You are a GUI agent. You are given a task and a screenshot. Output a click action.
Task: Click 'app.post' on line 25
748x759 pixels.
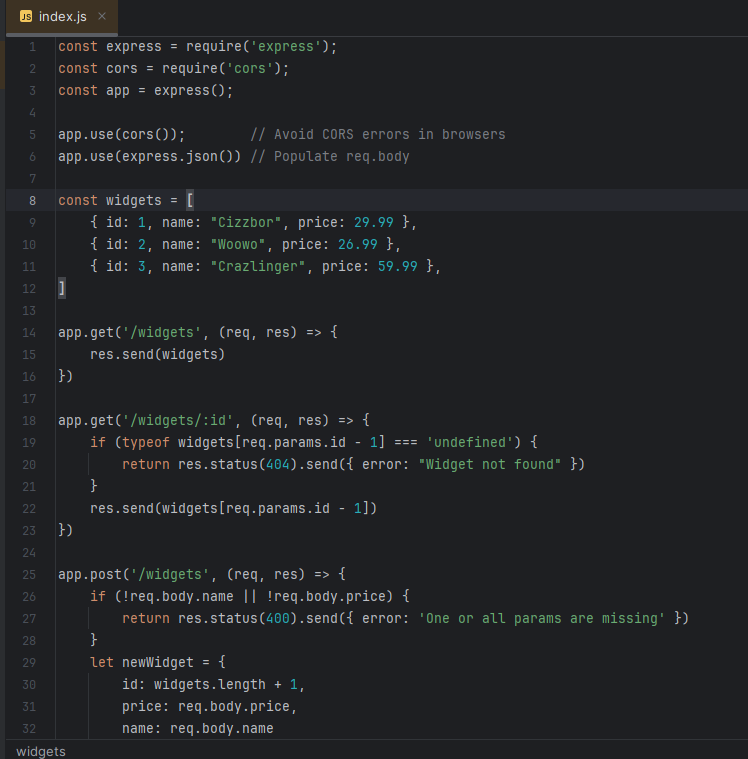pos(90,575)
